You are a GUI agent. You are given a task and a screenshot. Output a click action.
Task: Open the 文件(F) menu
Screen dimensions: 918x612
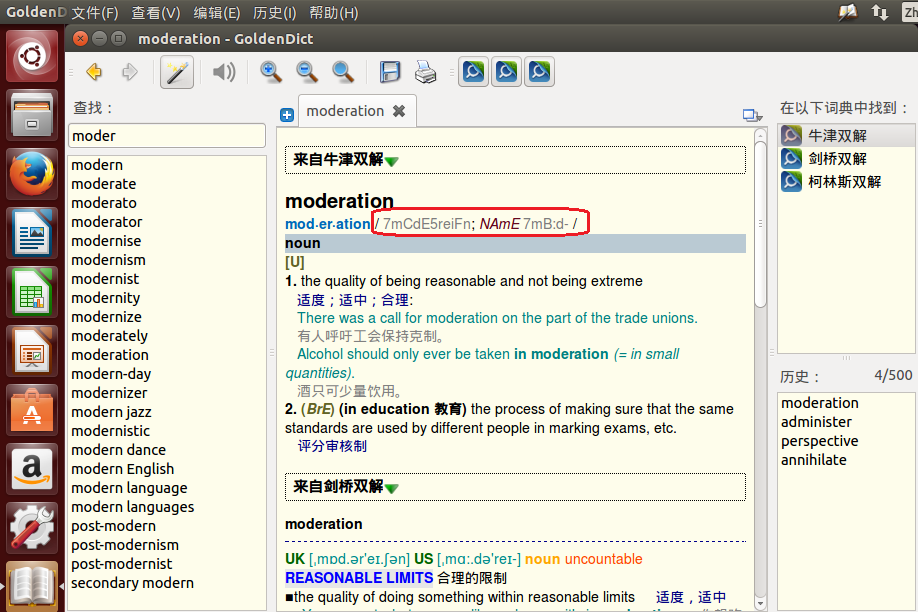click(x=94, y=12)
